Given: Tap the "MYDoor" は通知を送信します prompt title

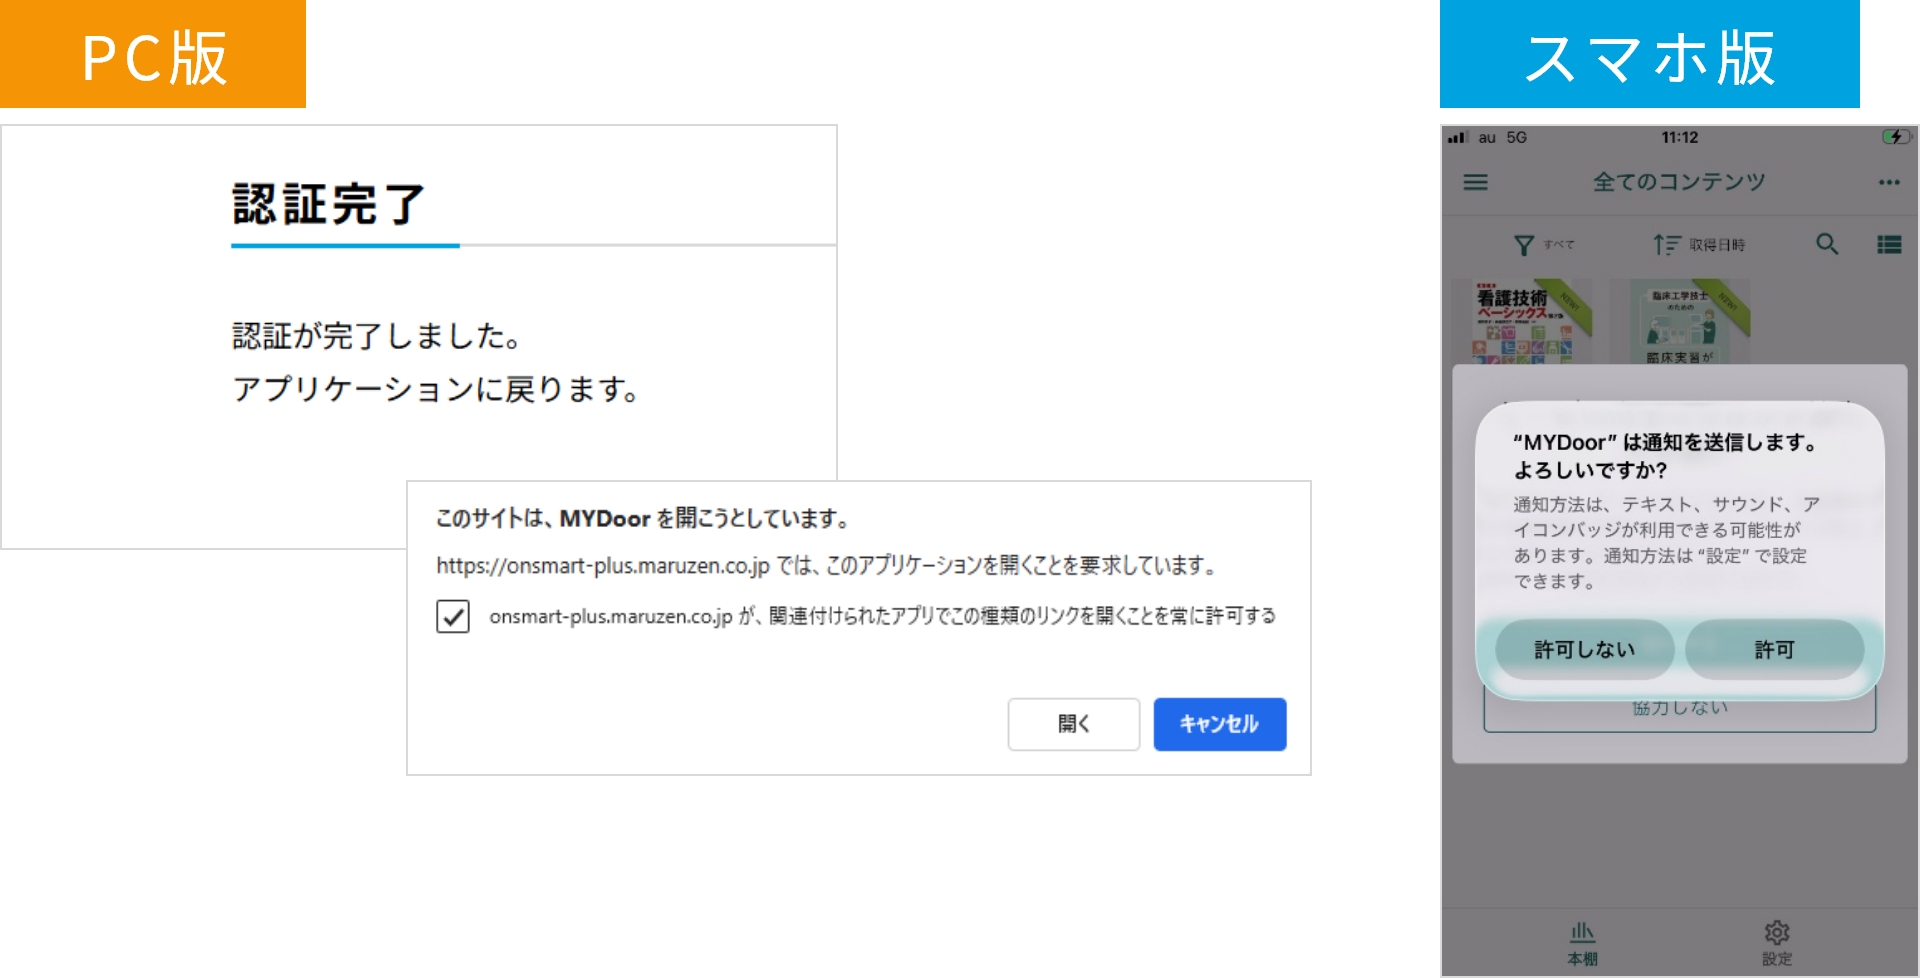Looking at the screenshot, I should (x=1665, y=456).
